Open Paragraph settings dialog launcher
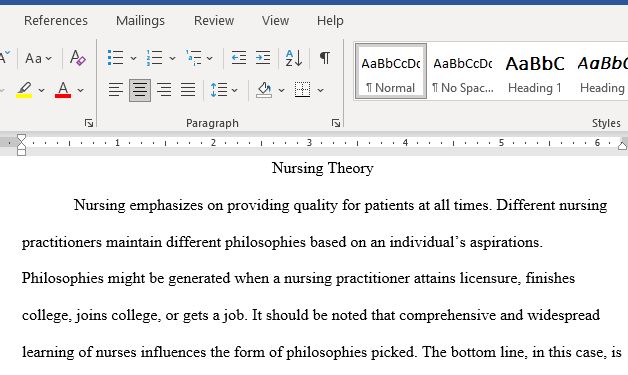The height and width of the screenshot is (375, 628). point(336,123)
